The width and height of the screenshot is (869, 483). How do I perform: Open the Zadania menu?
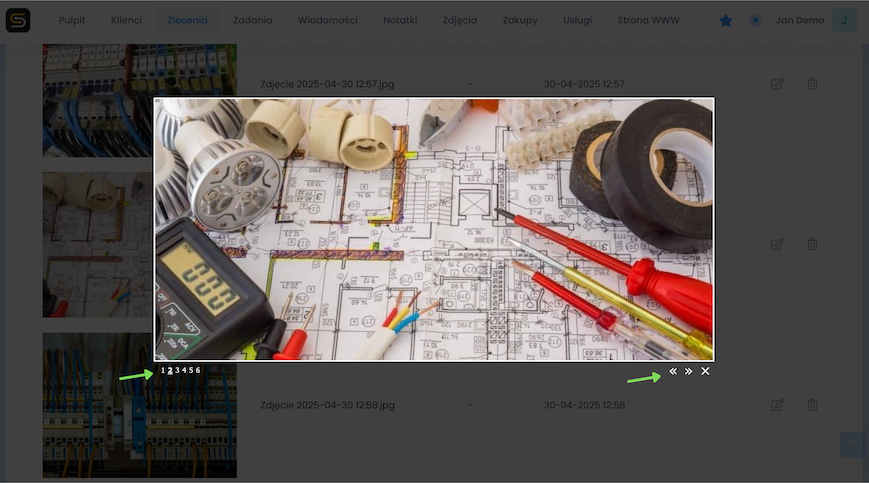coord(253,20)
